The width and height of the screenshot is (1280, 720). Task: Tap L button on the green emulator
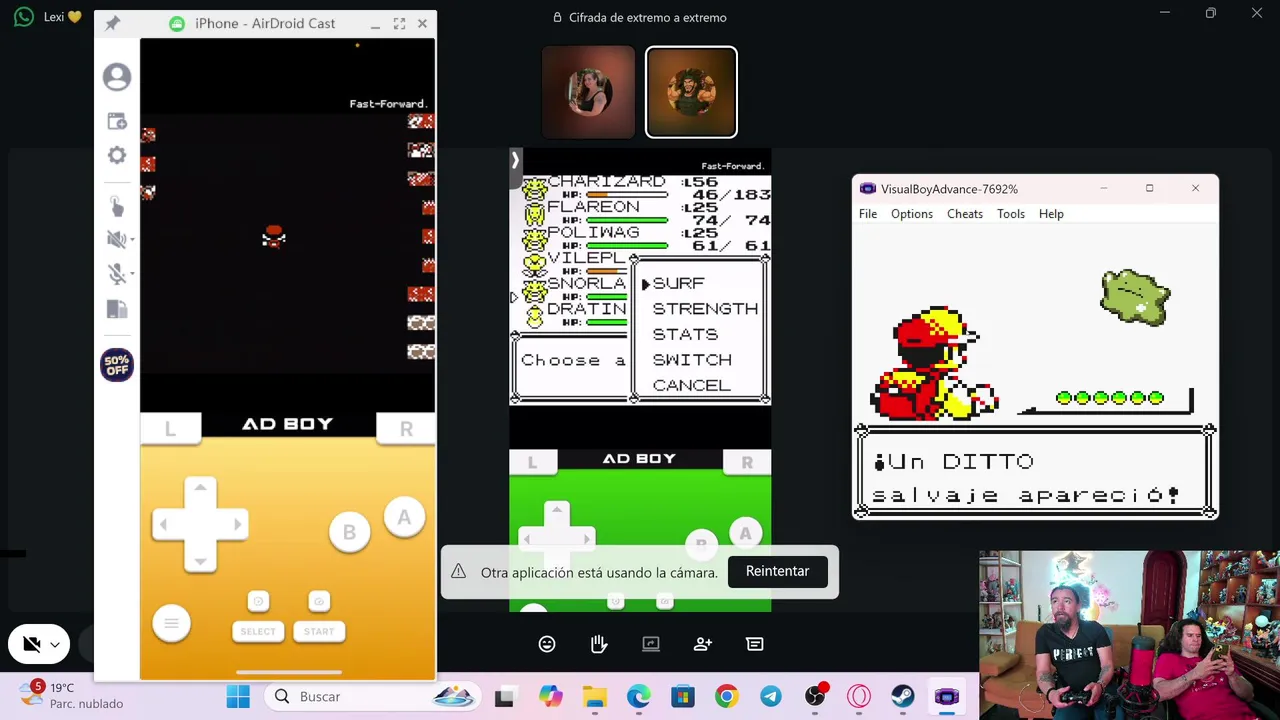point(532,462)
